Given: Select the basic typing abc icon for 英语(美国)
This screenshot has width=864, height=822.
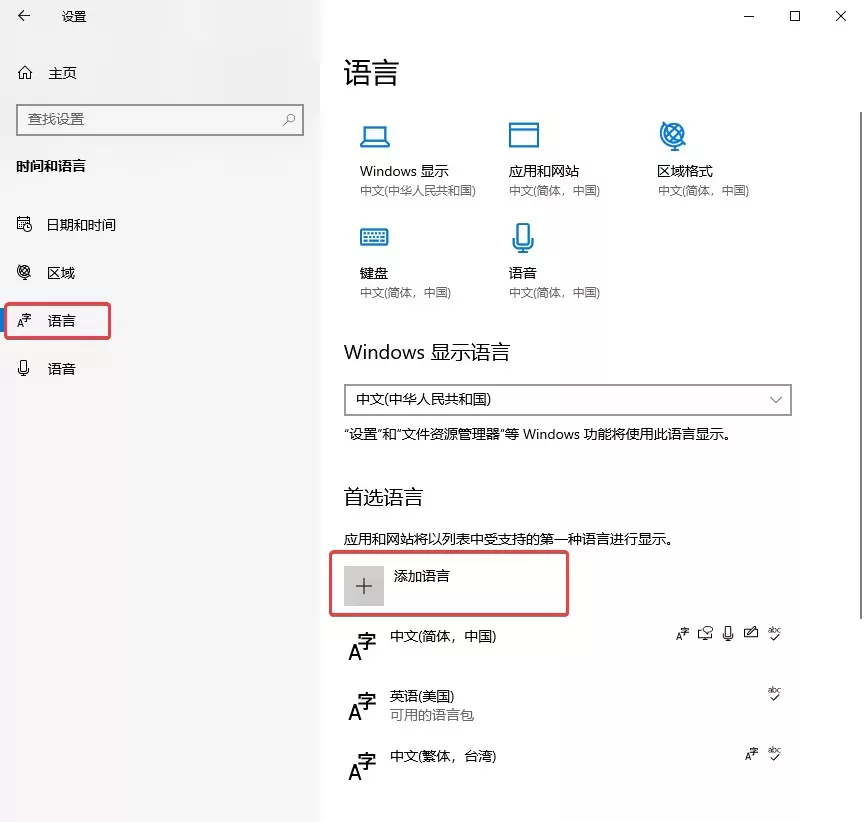Looking at the screenshot, I should (775, 692).
